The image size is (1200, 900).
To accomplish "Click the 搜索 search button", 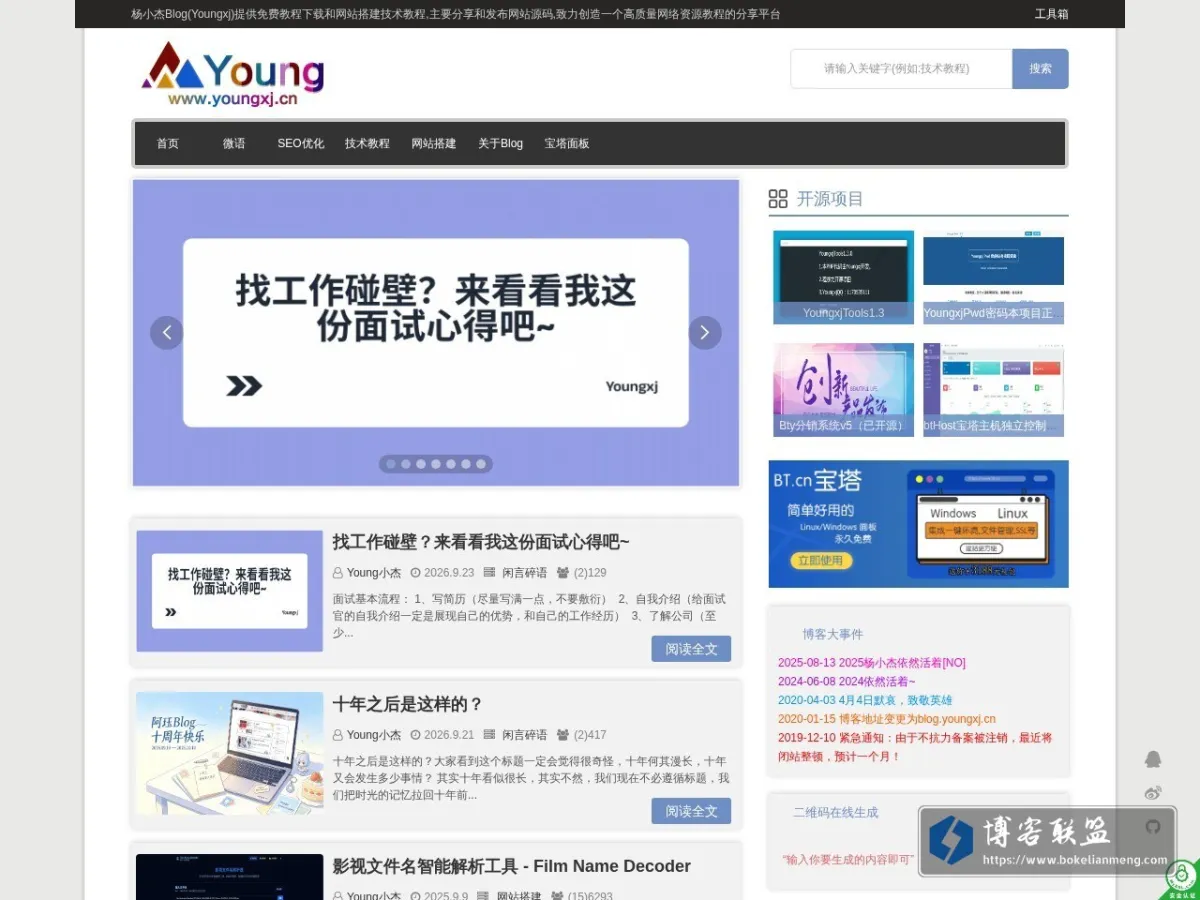I will pyautogui.click(x=1040, y=69).
